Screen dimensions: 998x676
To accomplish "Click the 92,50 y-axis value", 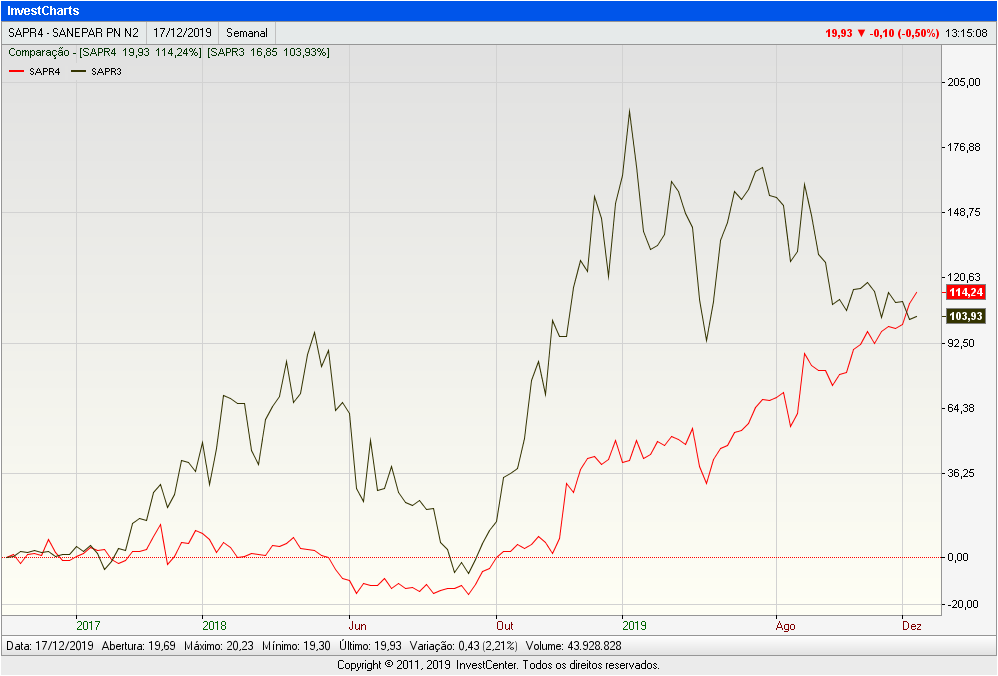I will tap(961, 343).
